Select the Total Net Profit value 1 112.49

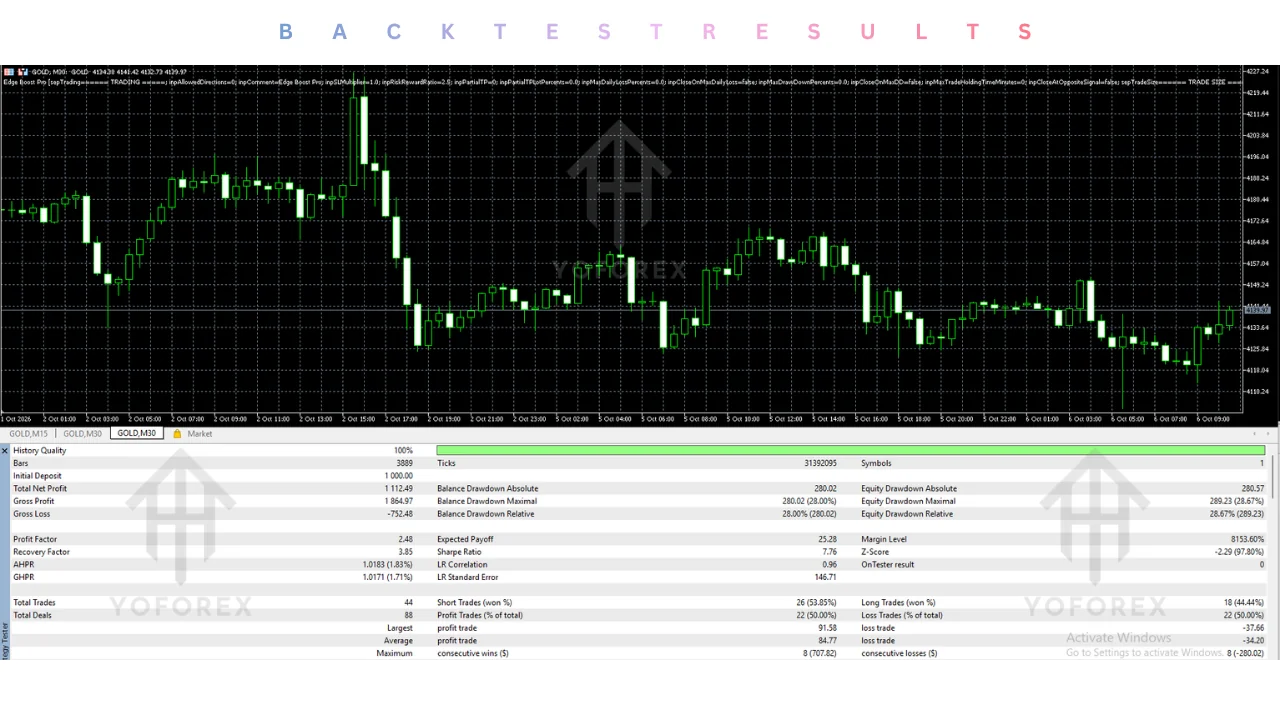pyautogui.click(x=399, y=489)
